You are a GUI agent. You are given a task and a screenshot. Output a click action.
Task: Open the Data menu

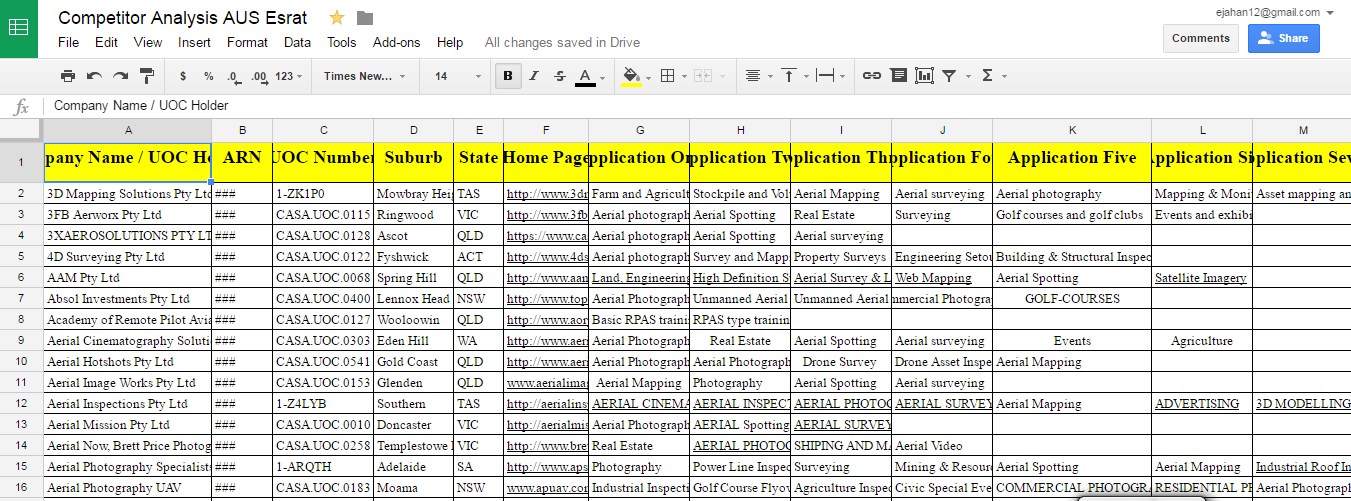pyautogui.click(x=297, y=43)
